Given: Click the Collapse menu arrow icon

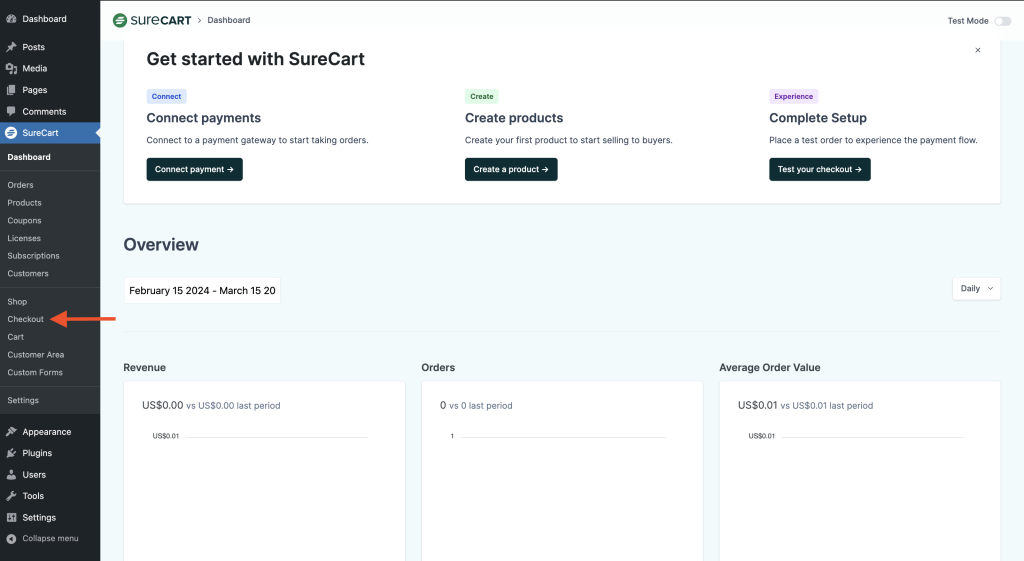Looking at the screenshot, I should click(11, 539).
